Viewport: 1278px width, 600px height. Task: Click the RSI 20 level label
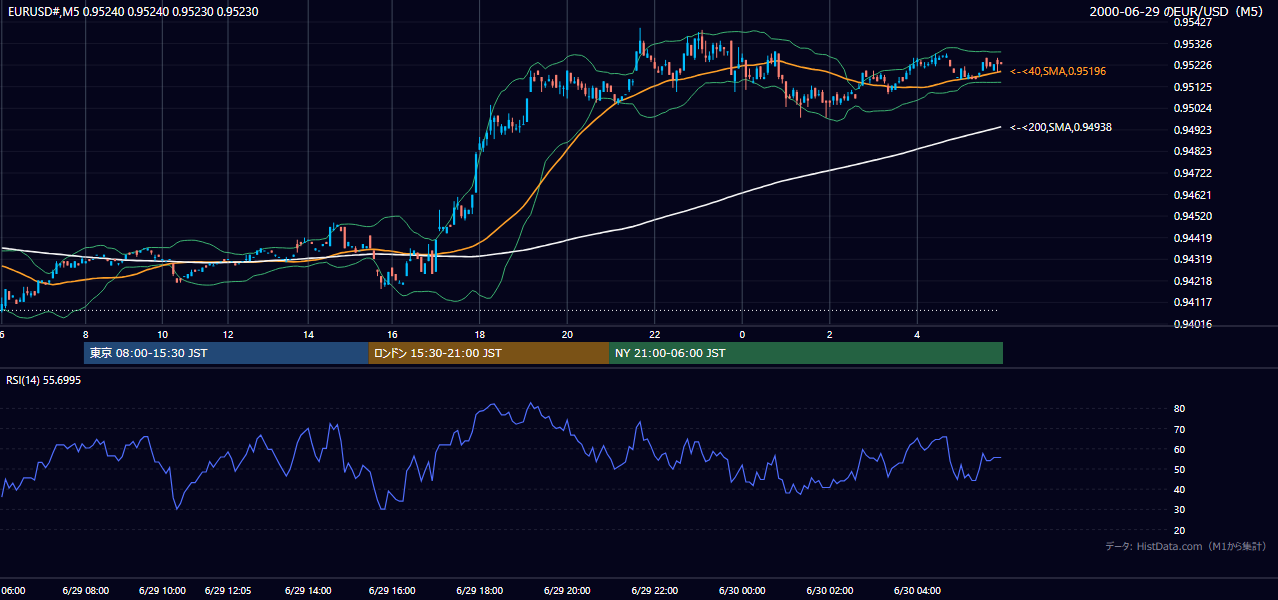pyautogui.click(x=1180, y=530)
